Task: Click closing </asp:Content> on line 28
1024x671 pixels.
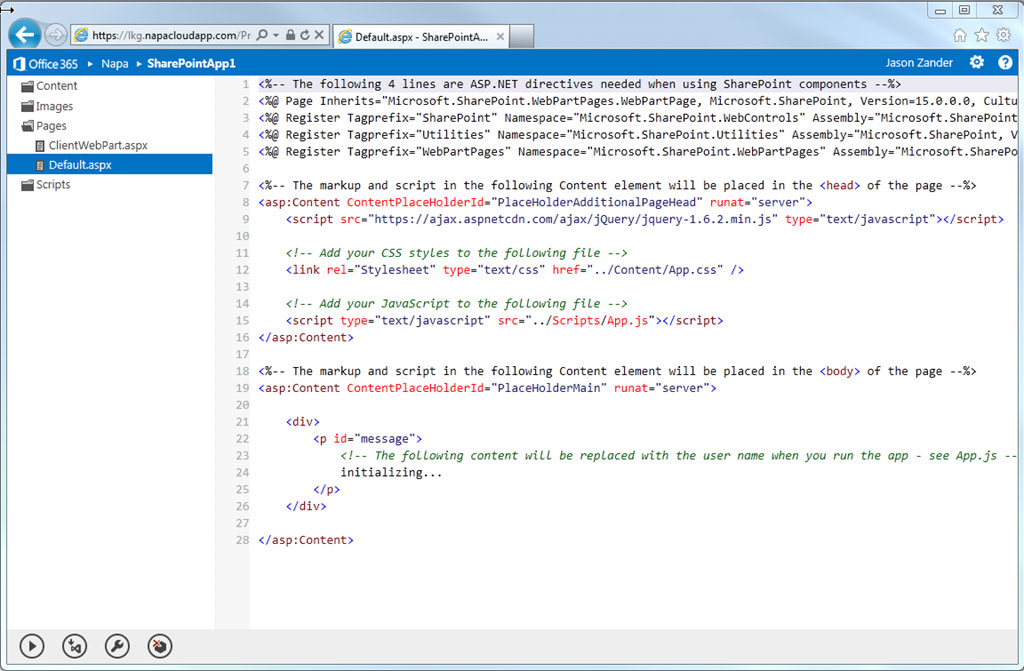Action: coord(306,540)
